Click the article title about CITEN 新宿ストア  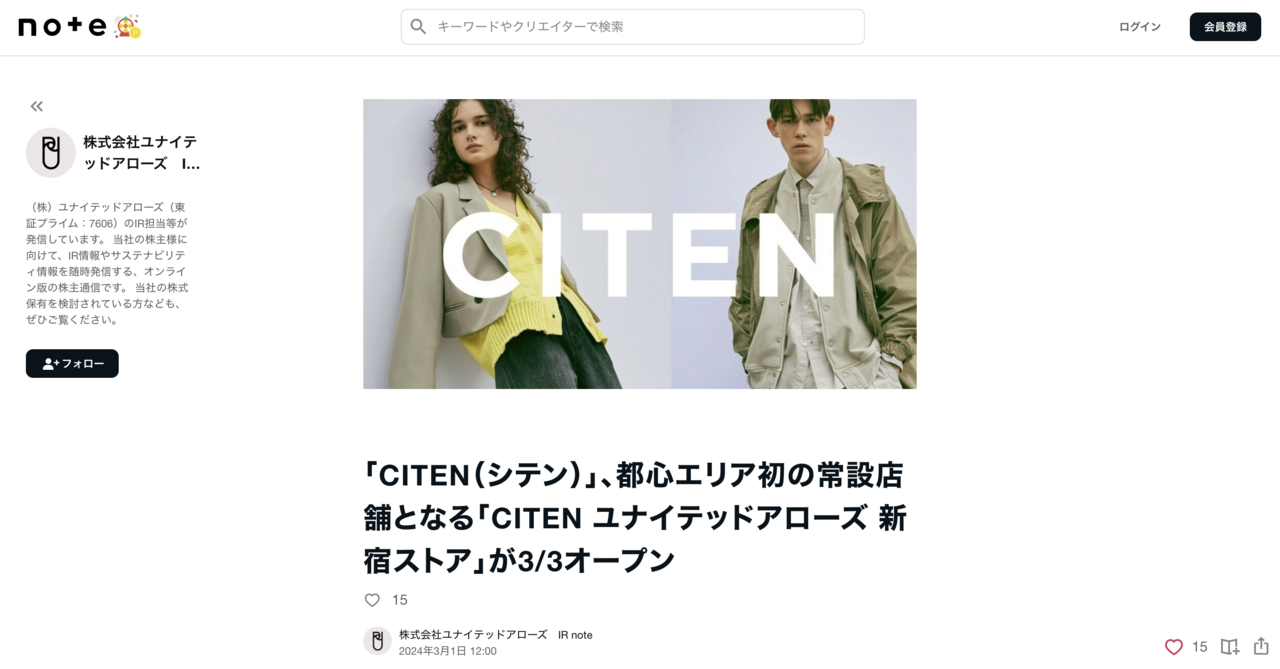[636, 517]
